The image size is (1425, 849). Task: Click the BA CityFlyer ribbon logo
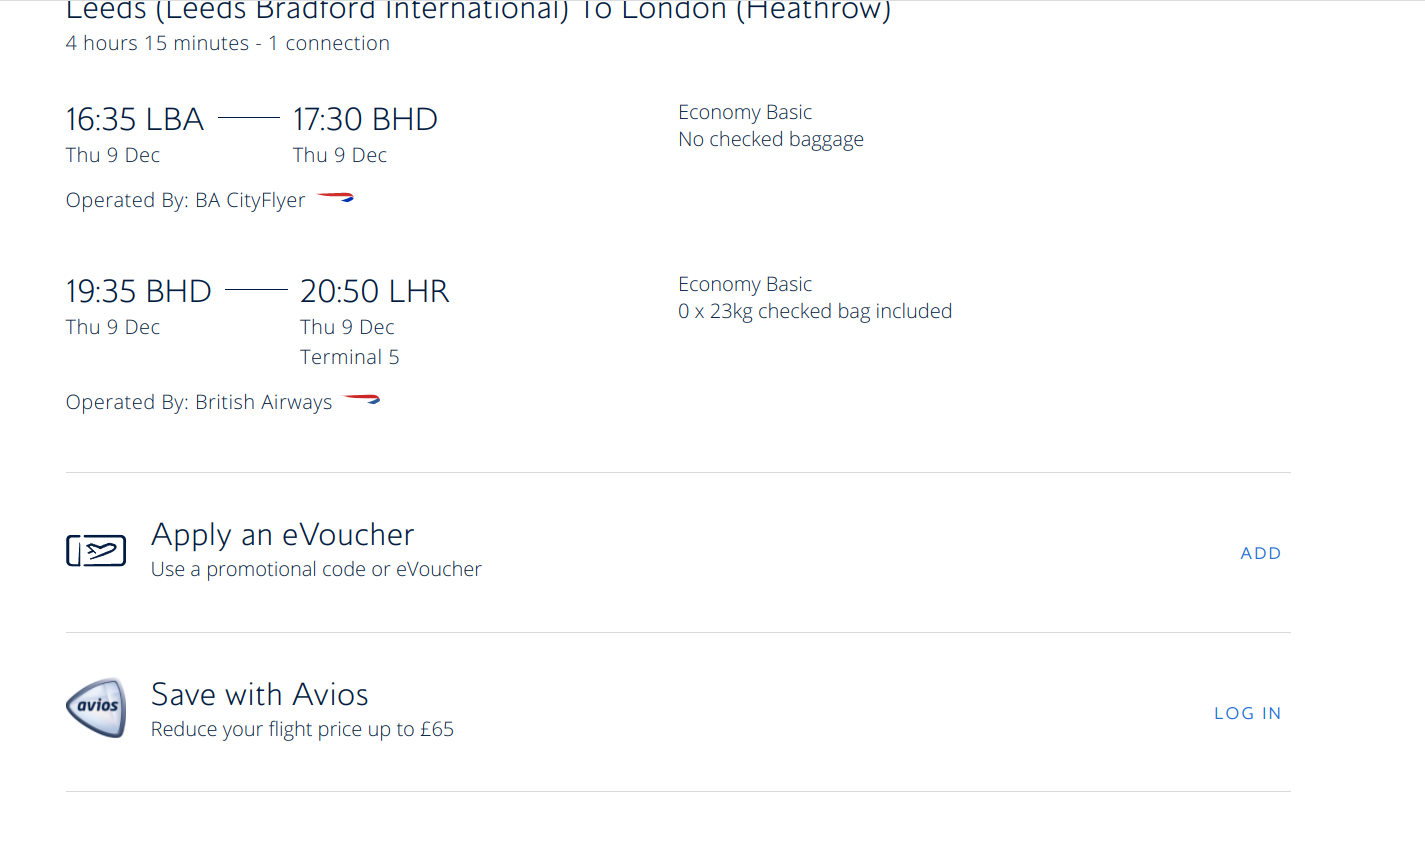[335, 198]
